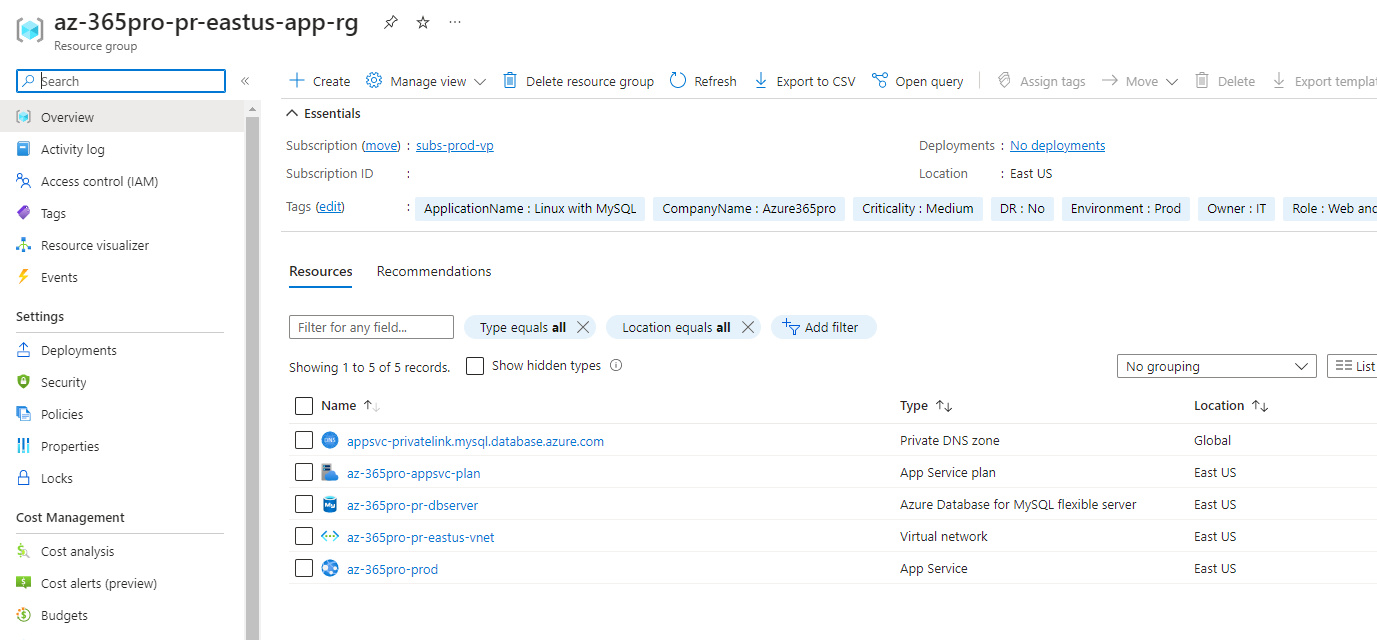Screen dimensions: 1377x640
Task: Click the Locks padlock icon
Action: [23, 478]
